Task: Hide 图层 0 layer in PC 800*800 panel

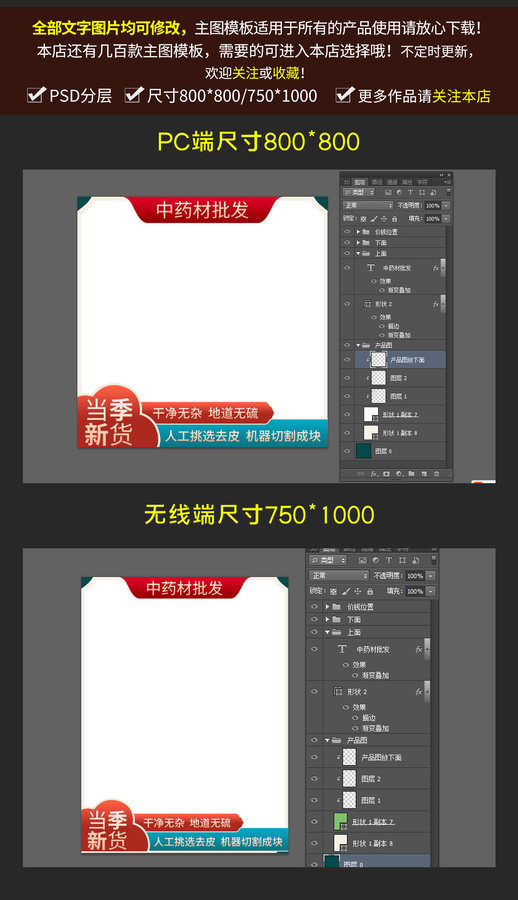Action: point(347,451)
